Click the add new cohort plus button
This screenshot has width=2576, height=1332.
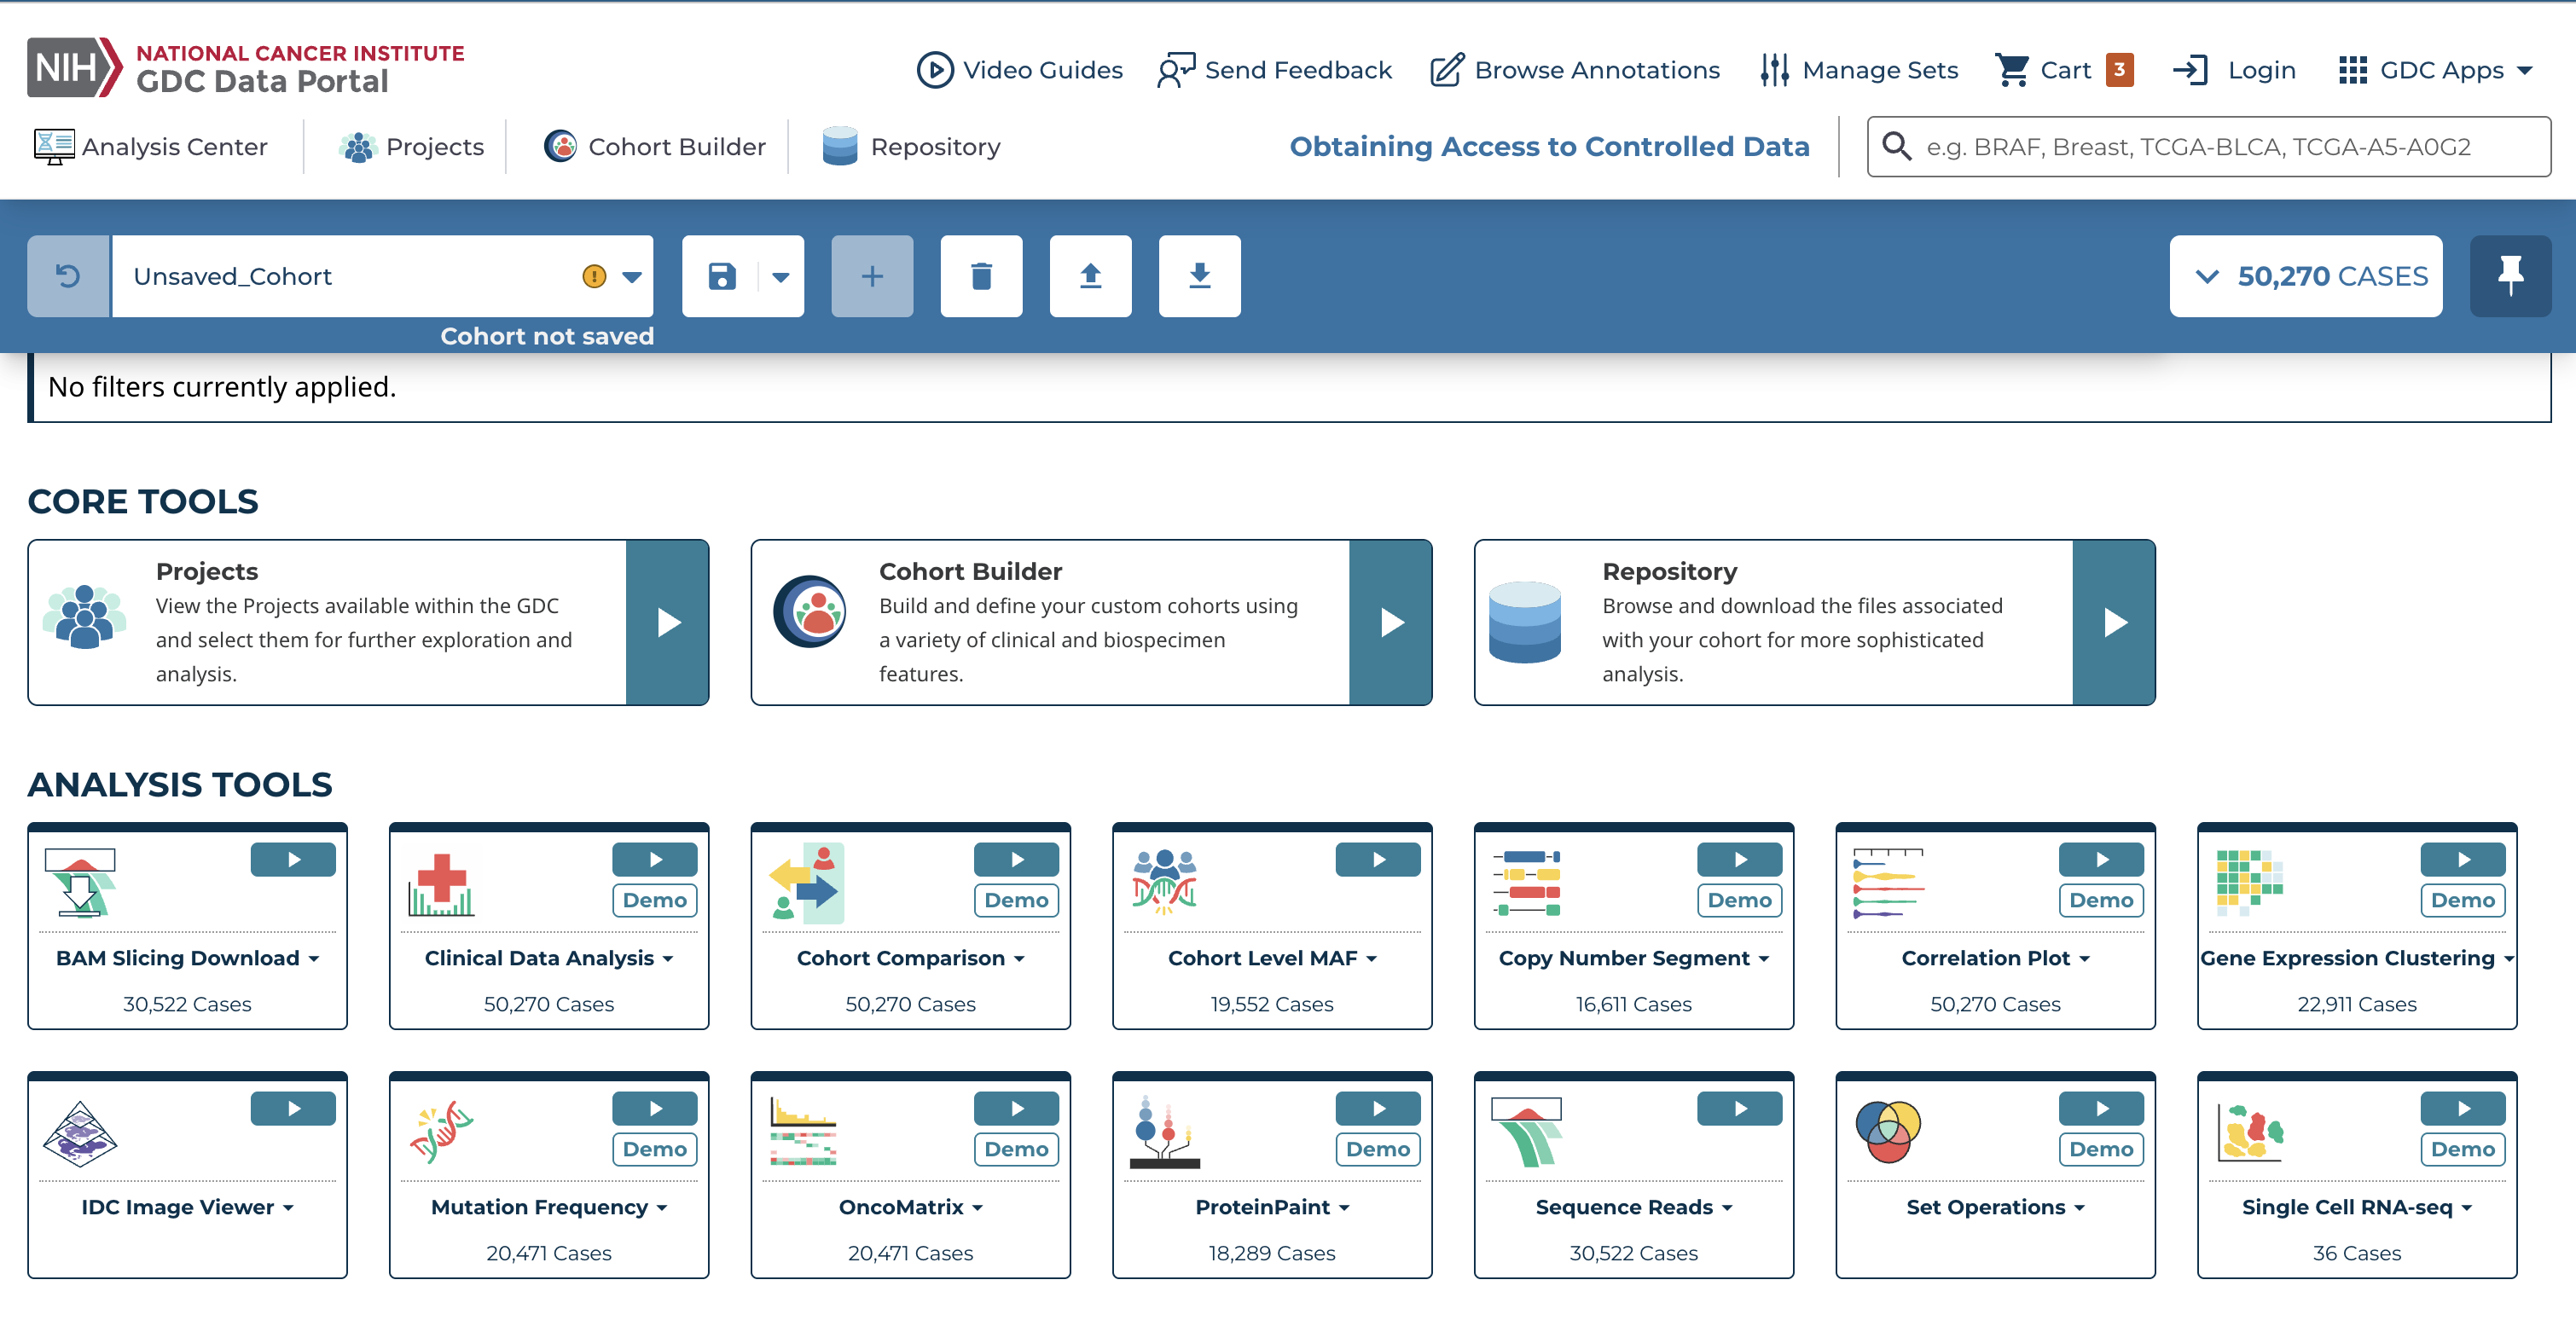pyautogui.click(x=872, y=276)
